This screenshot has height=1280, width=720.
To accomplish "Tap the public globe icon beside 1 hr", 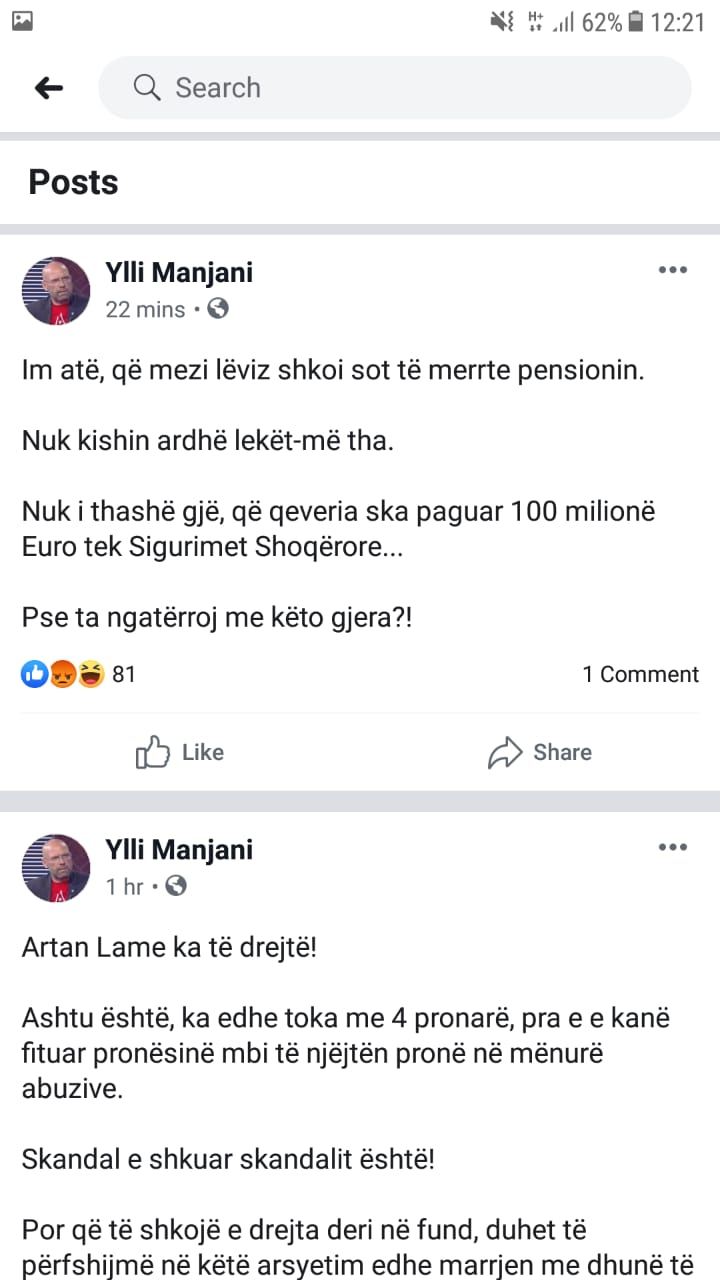I will tap(176, 886).
